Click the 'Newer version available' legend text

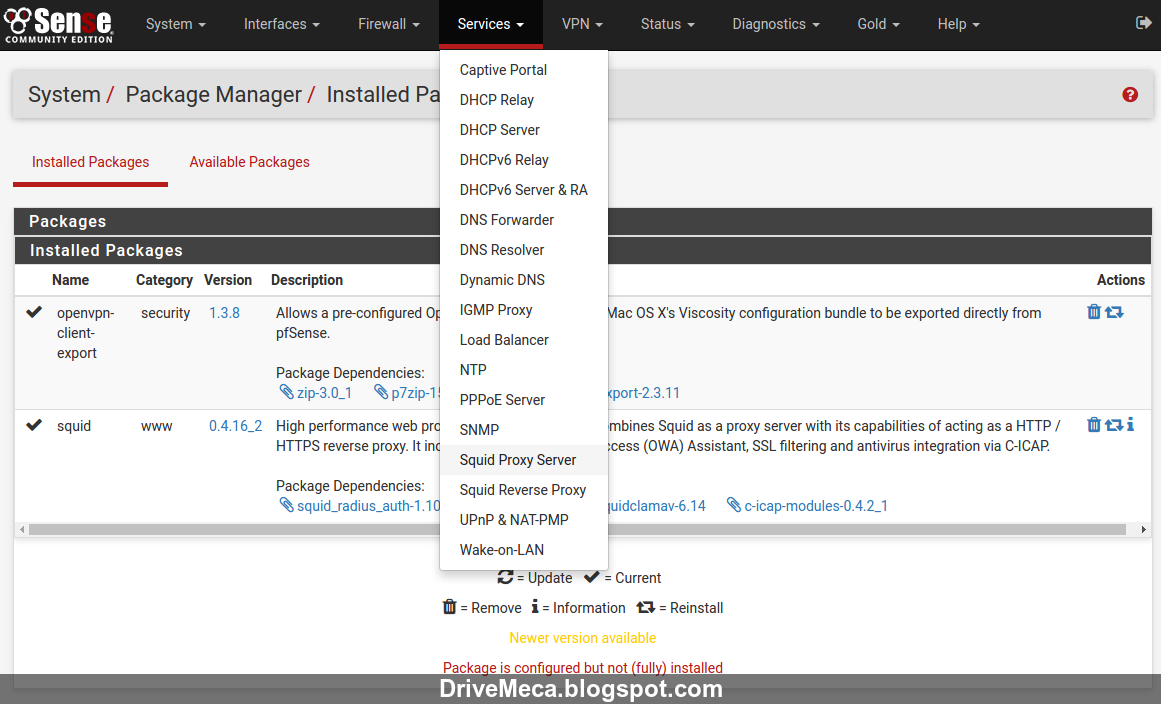point(583,637)
